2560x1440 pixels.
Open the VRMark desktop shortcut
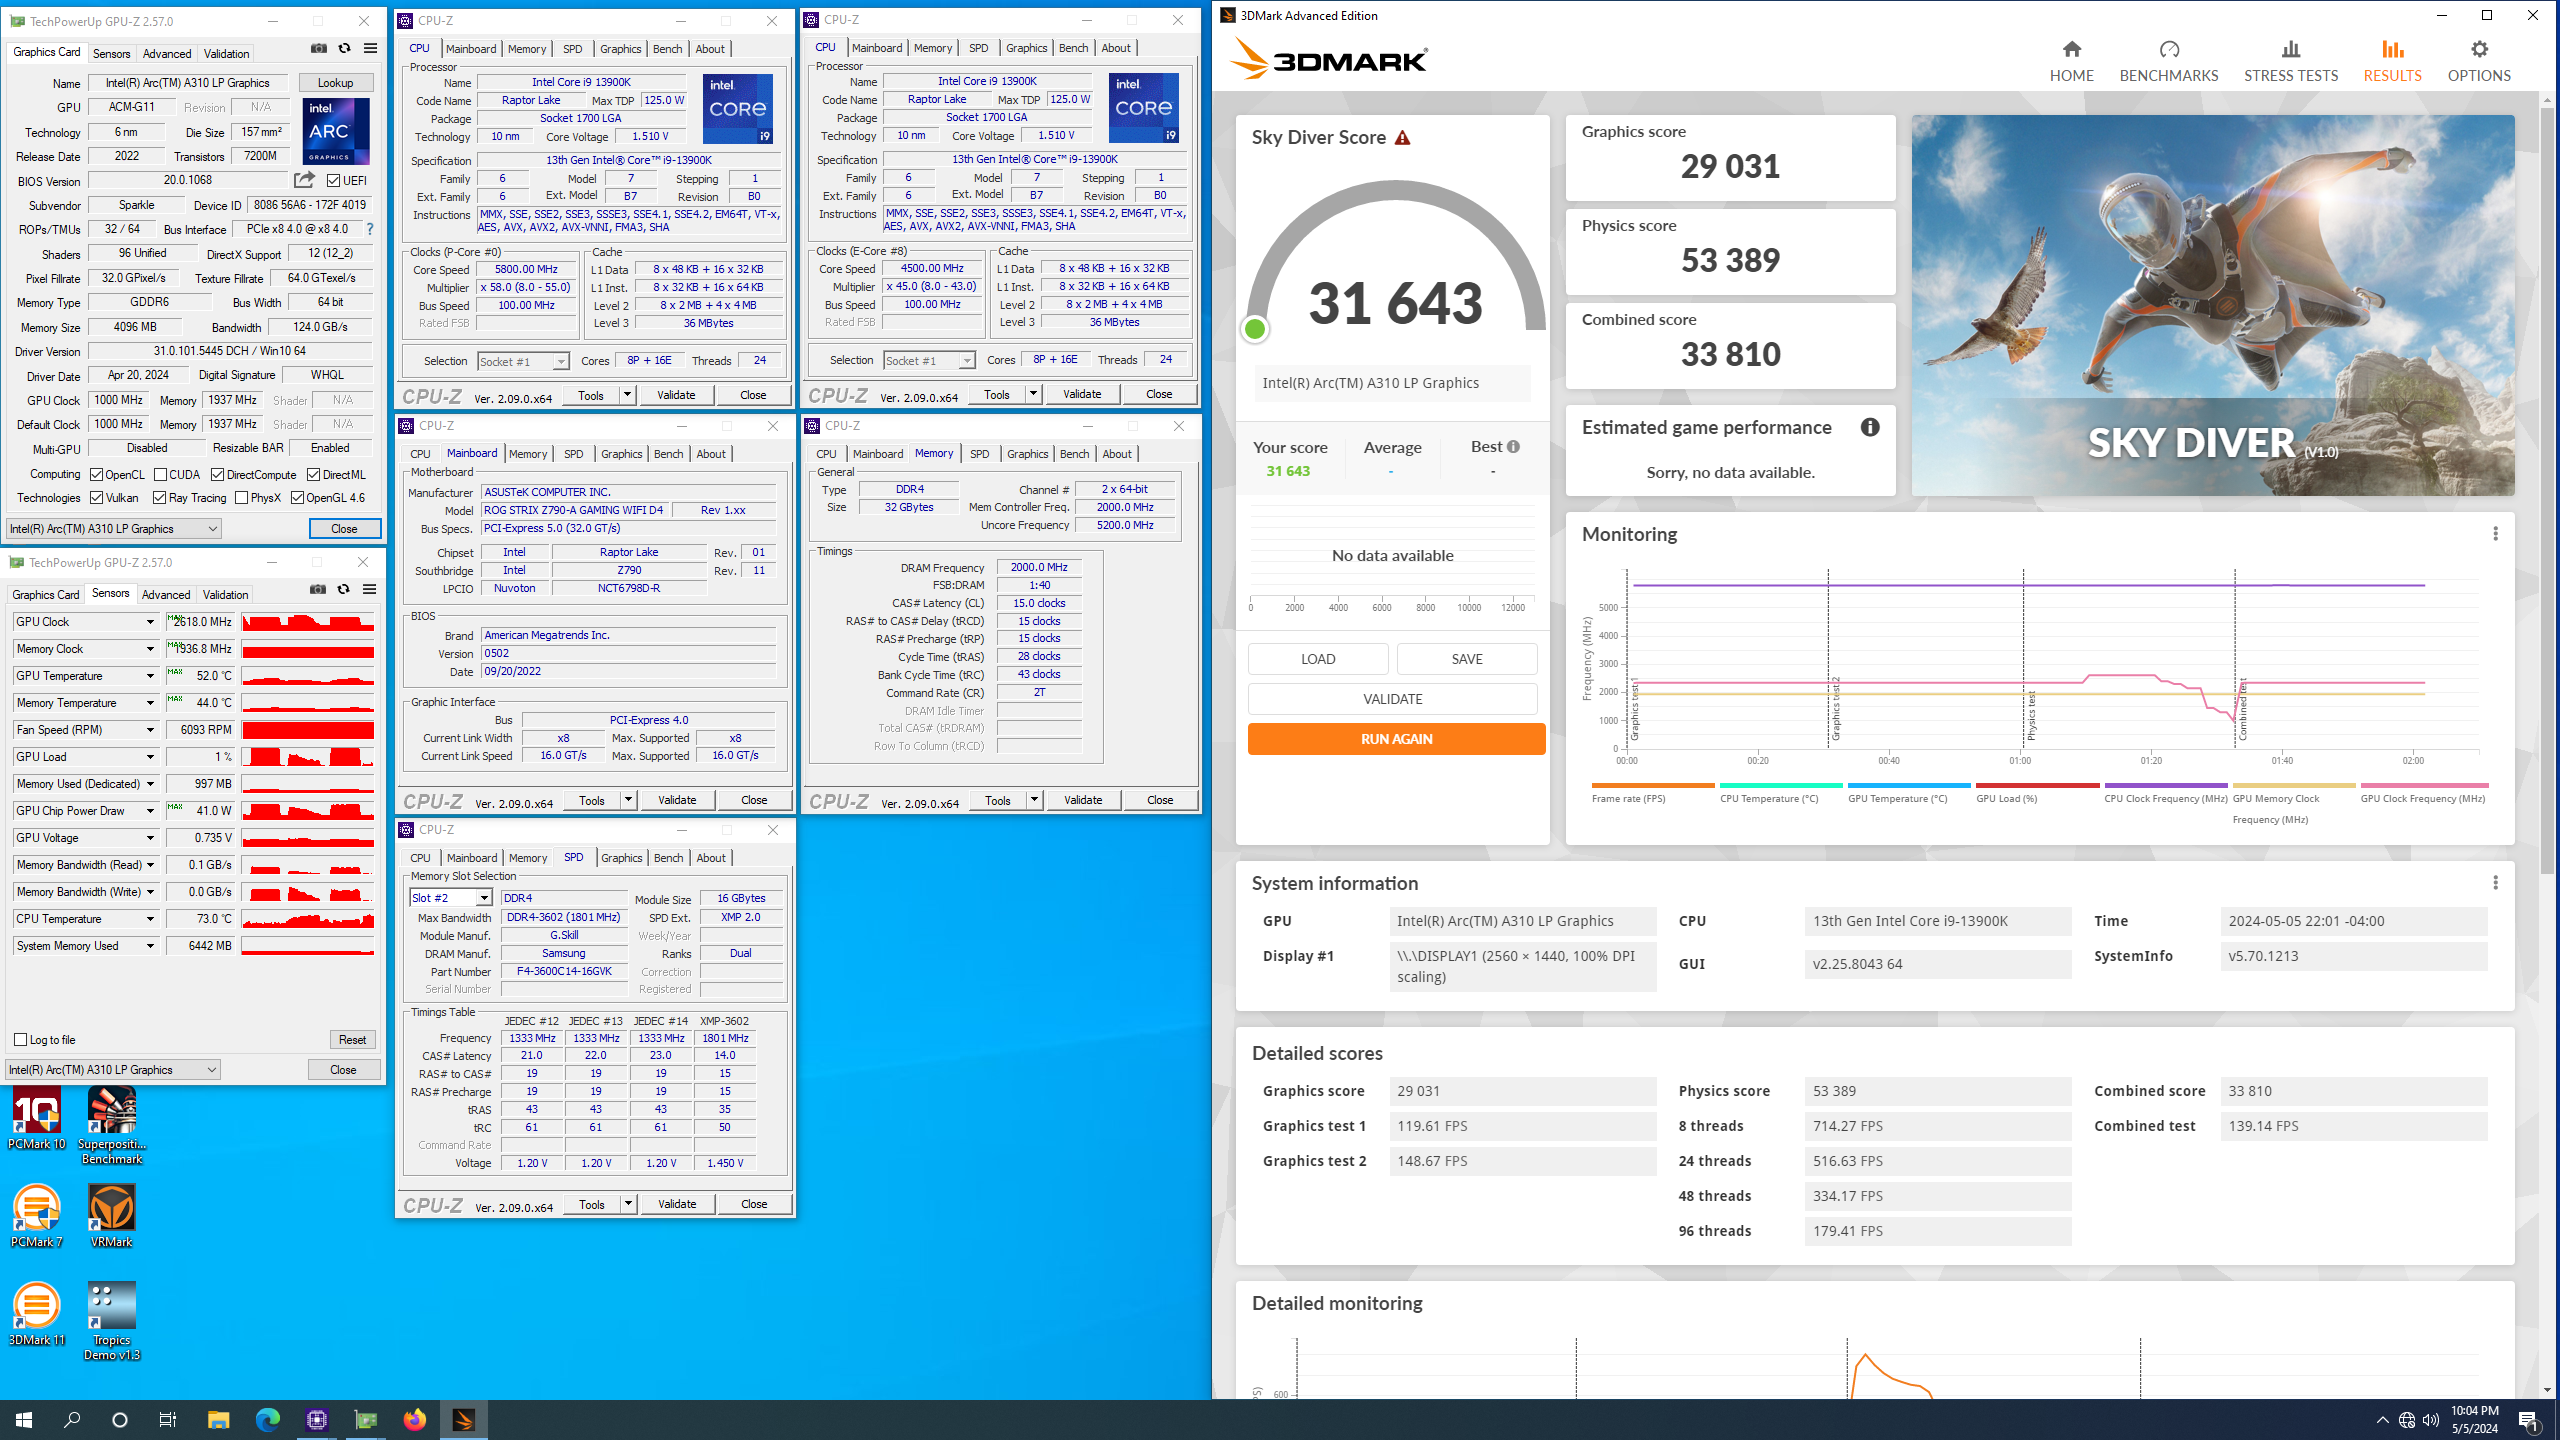point(112,1217)
